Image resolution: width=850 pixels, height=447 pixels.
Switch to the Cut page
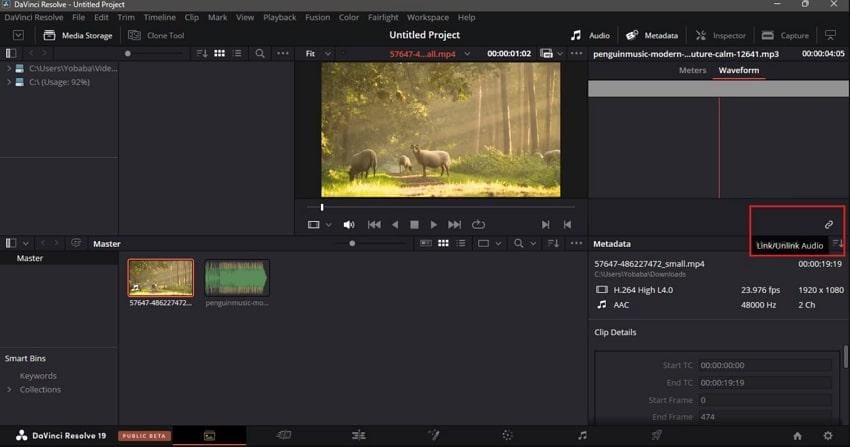click(284, 435)
